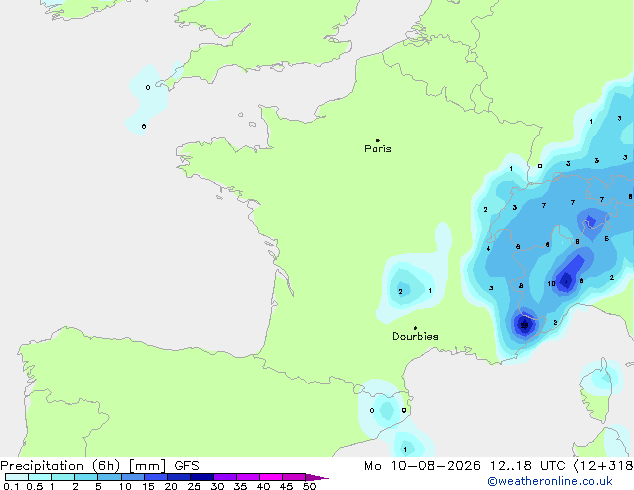Pick the legend swatch between 25 and 30
The image size is (634, 490).
click(202, 477)
